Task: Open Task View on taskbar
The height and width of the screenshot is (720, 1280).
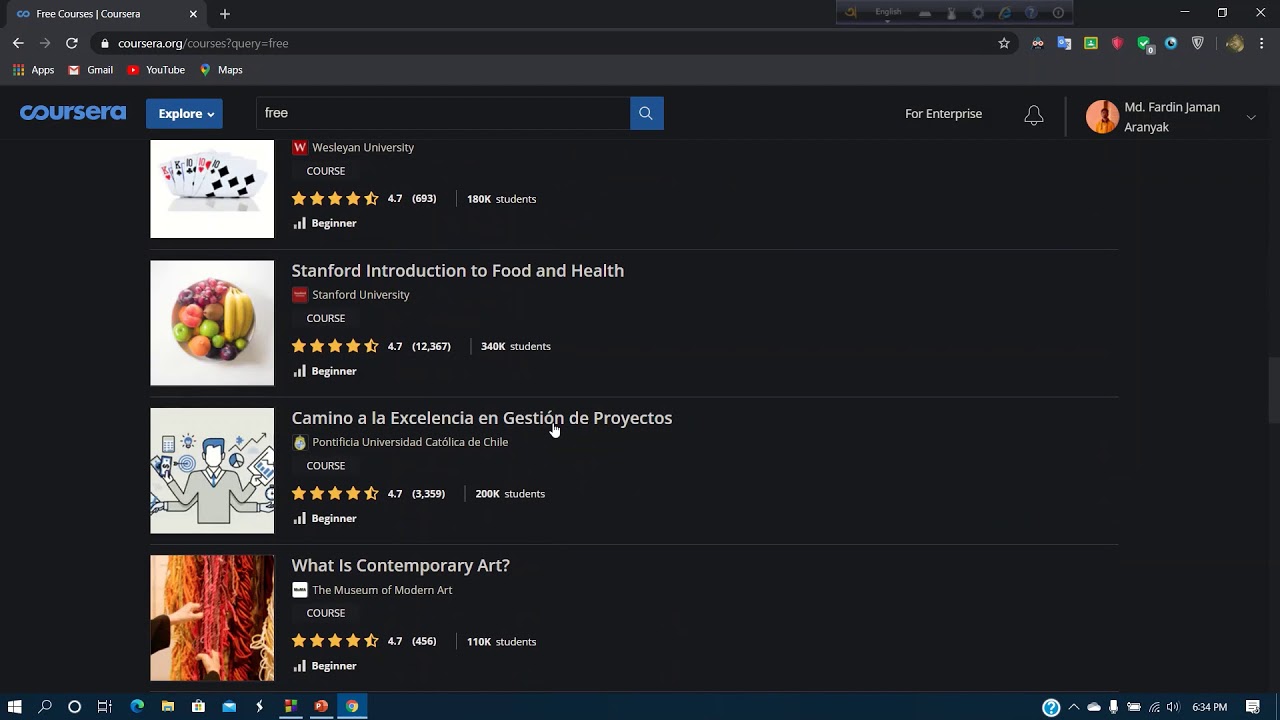Action: (104, 707)
